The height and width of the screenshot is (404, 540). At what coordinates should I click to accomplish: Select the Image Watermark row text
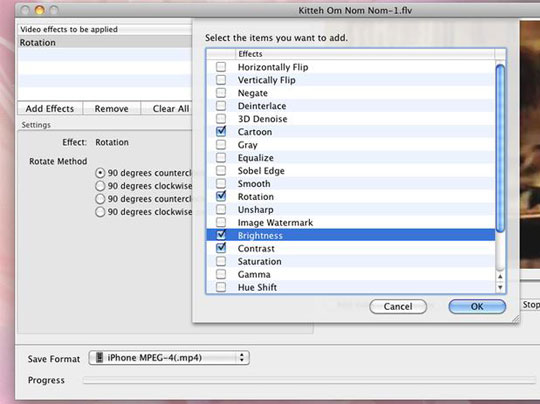click(275, 223)
